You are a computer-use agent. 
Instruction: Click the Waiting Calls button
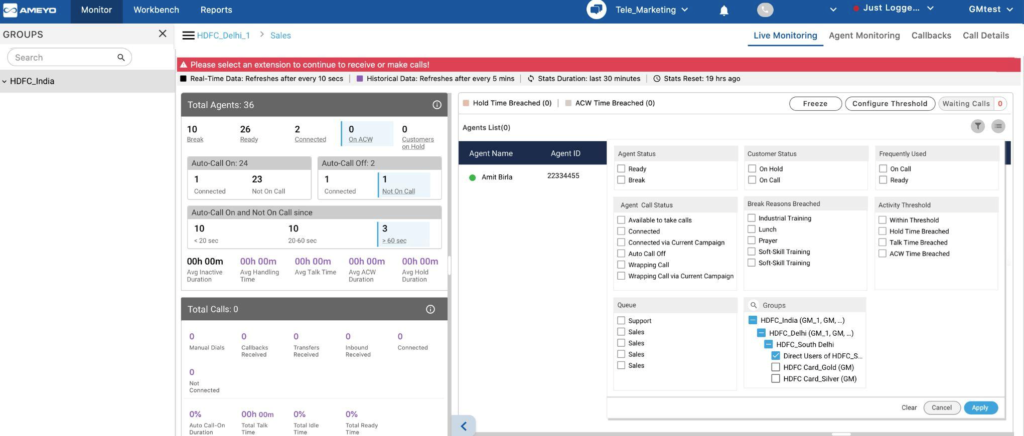point(972,104)
